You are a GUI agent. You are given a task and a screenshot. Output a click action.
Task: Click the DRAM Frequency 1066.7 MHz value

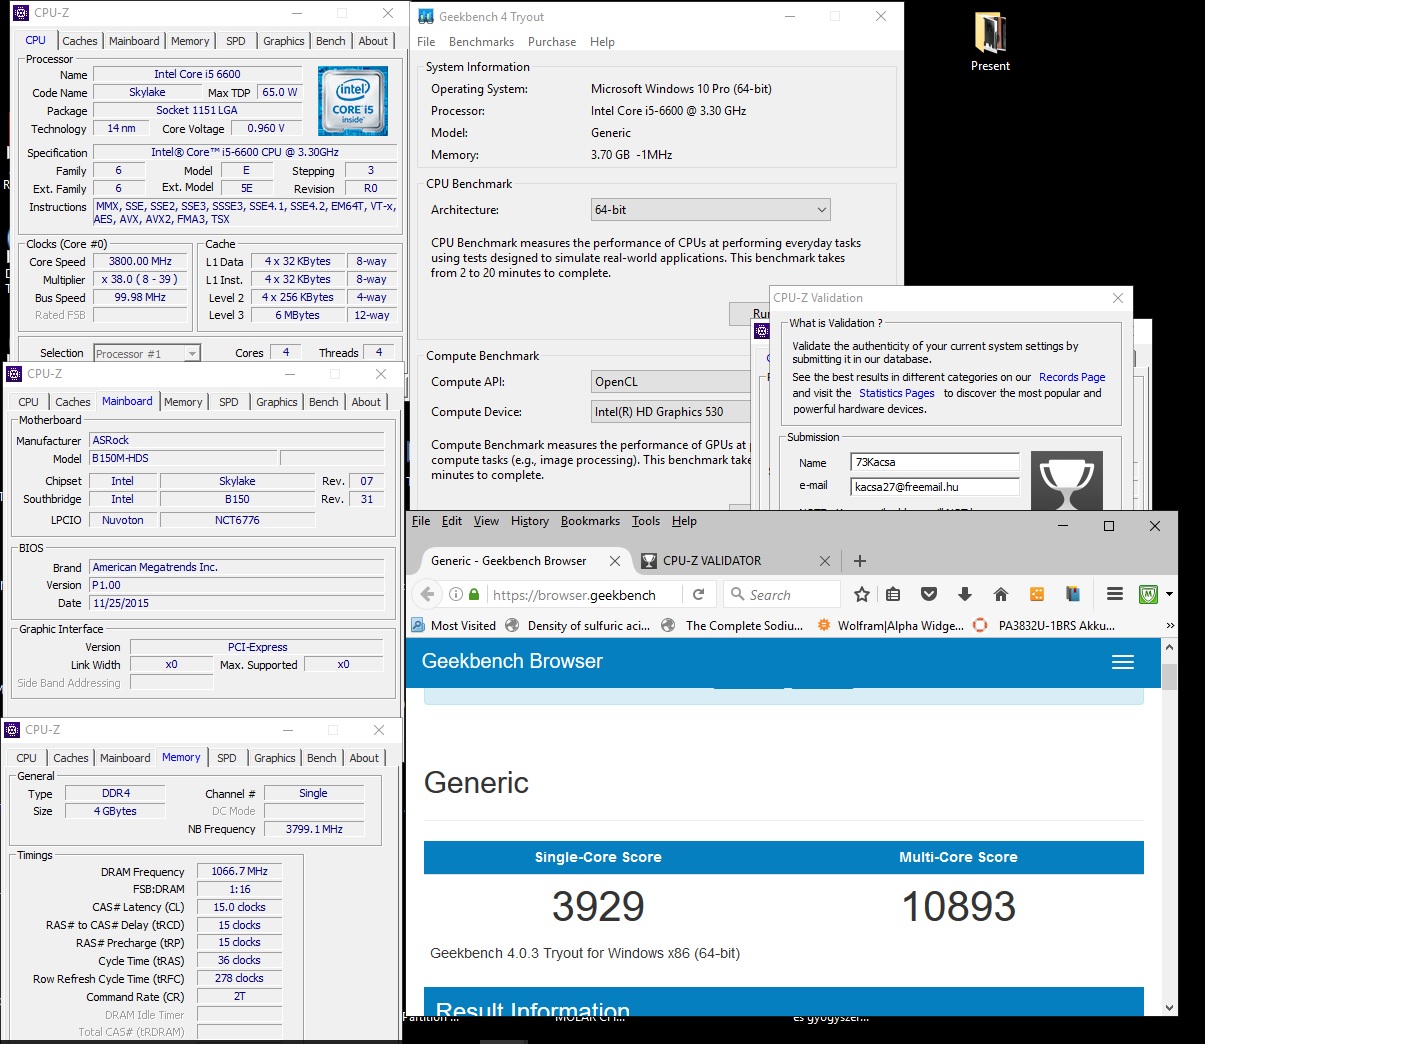(x=239, y=871)
